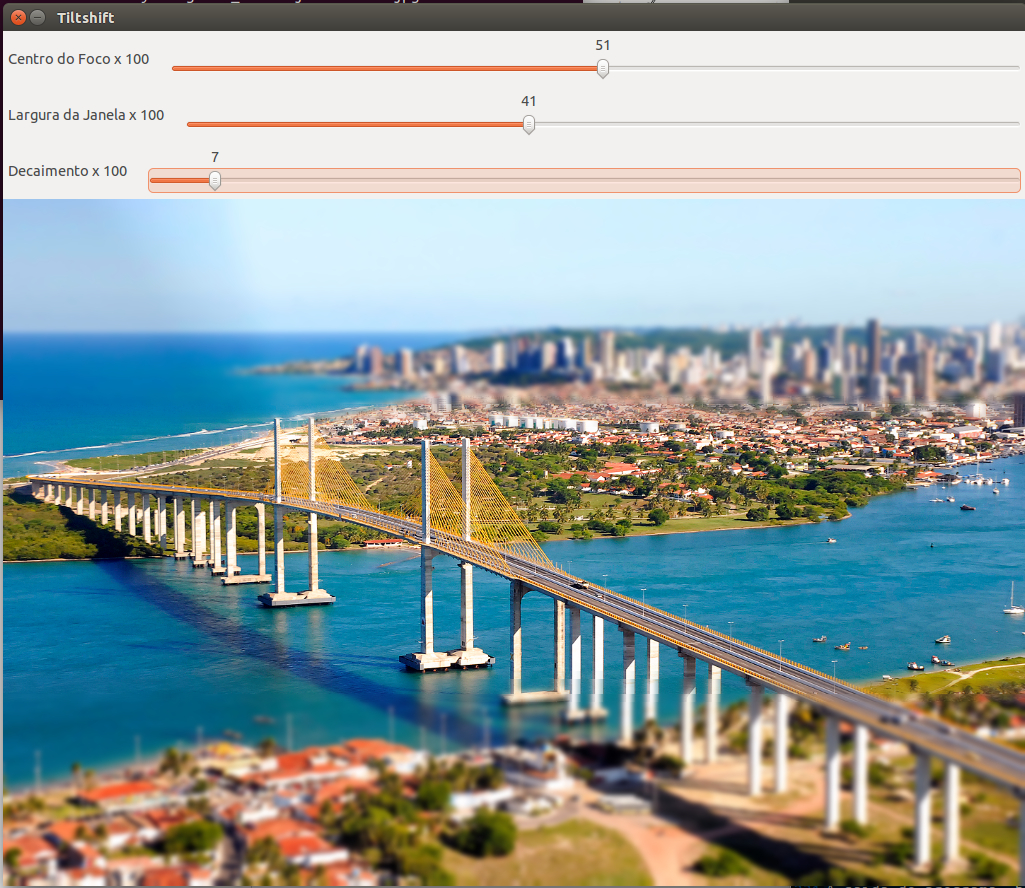Click the Largura da Janela value 41
This screenshot has height=888, width=1025.
[x=529, y=101]
